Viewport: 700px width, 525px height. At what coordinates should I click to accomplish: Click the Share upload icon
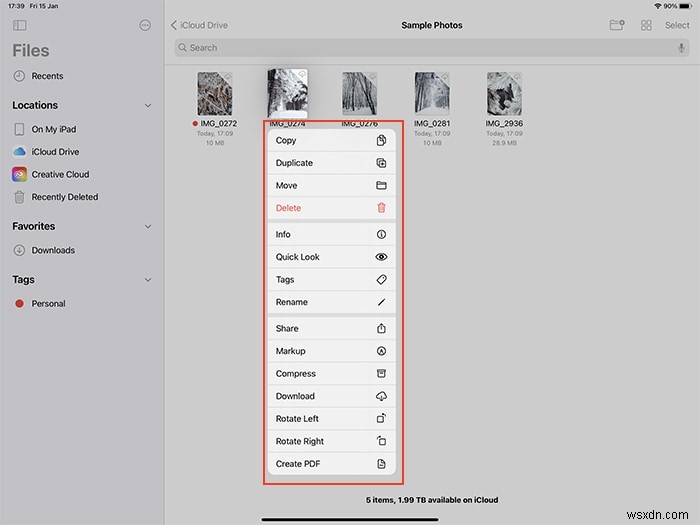coord(381,328)
